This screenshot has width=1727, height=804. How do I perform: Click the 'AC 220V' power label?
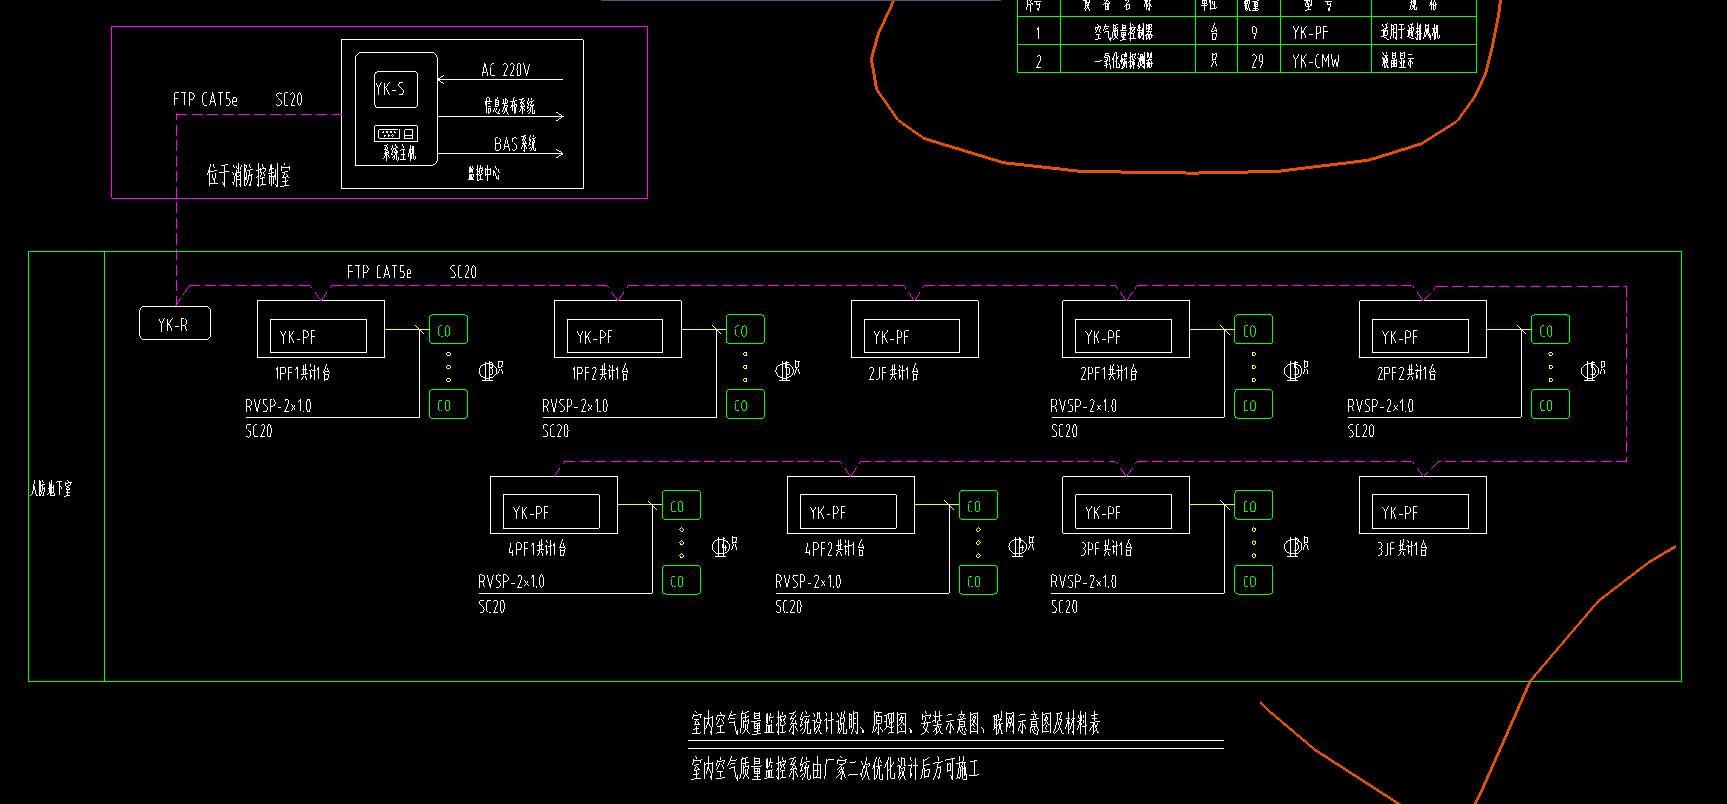click(506, 70)
